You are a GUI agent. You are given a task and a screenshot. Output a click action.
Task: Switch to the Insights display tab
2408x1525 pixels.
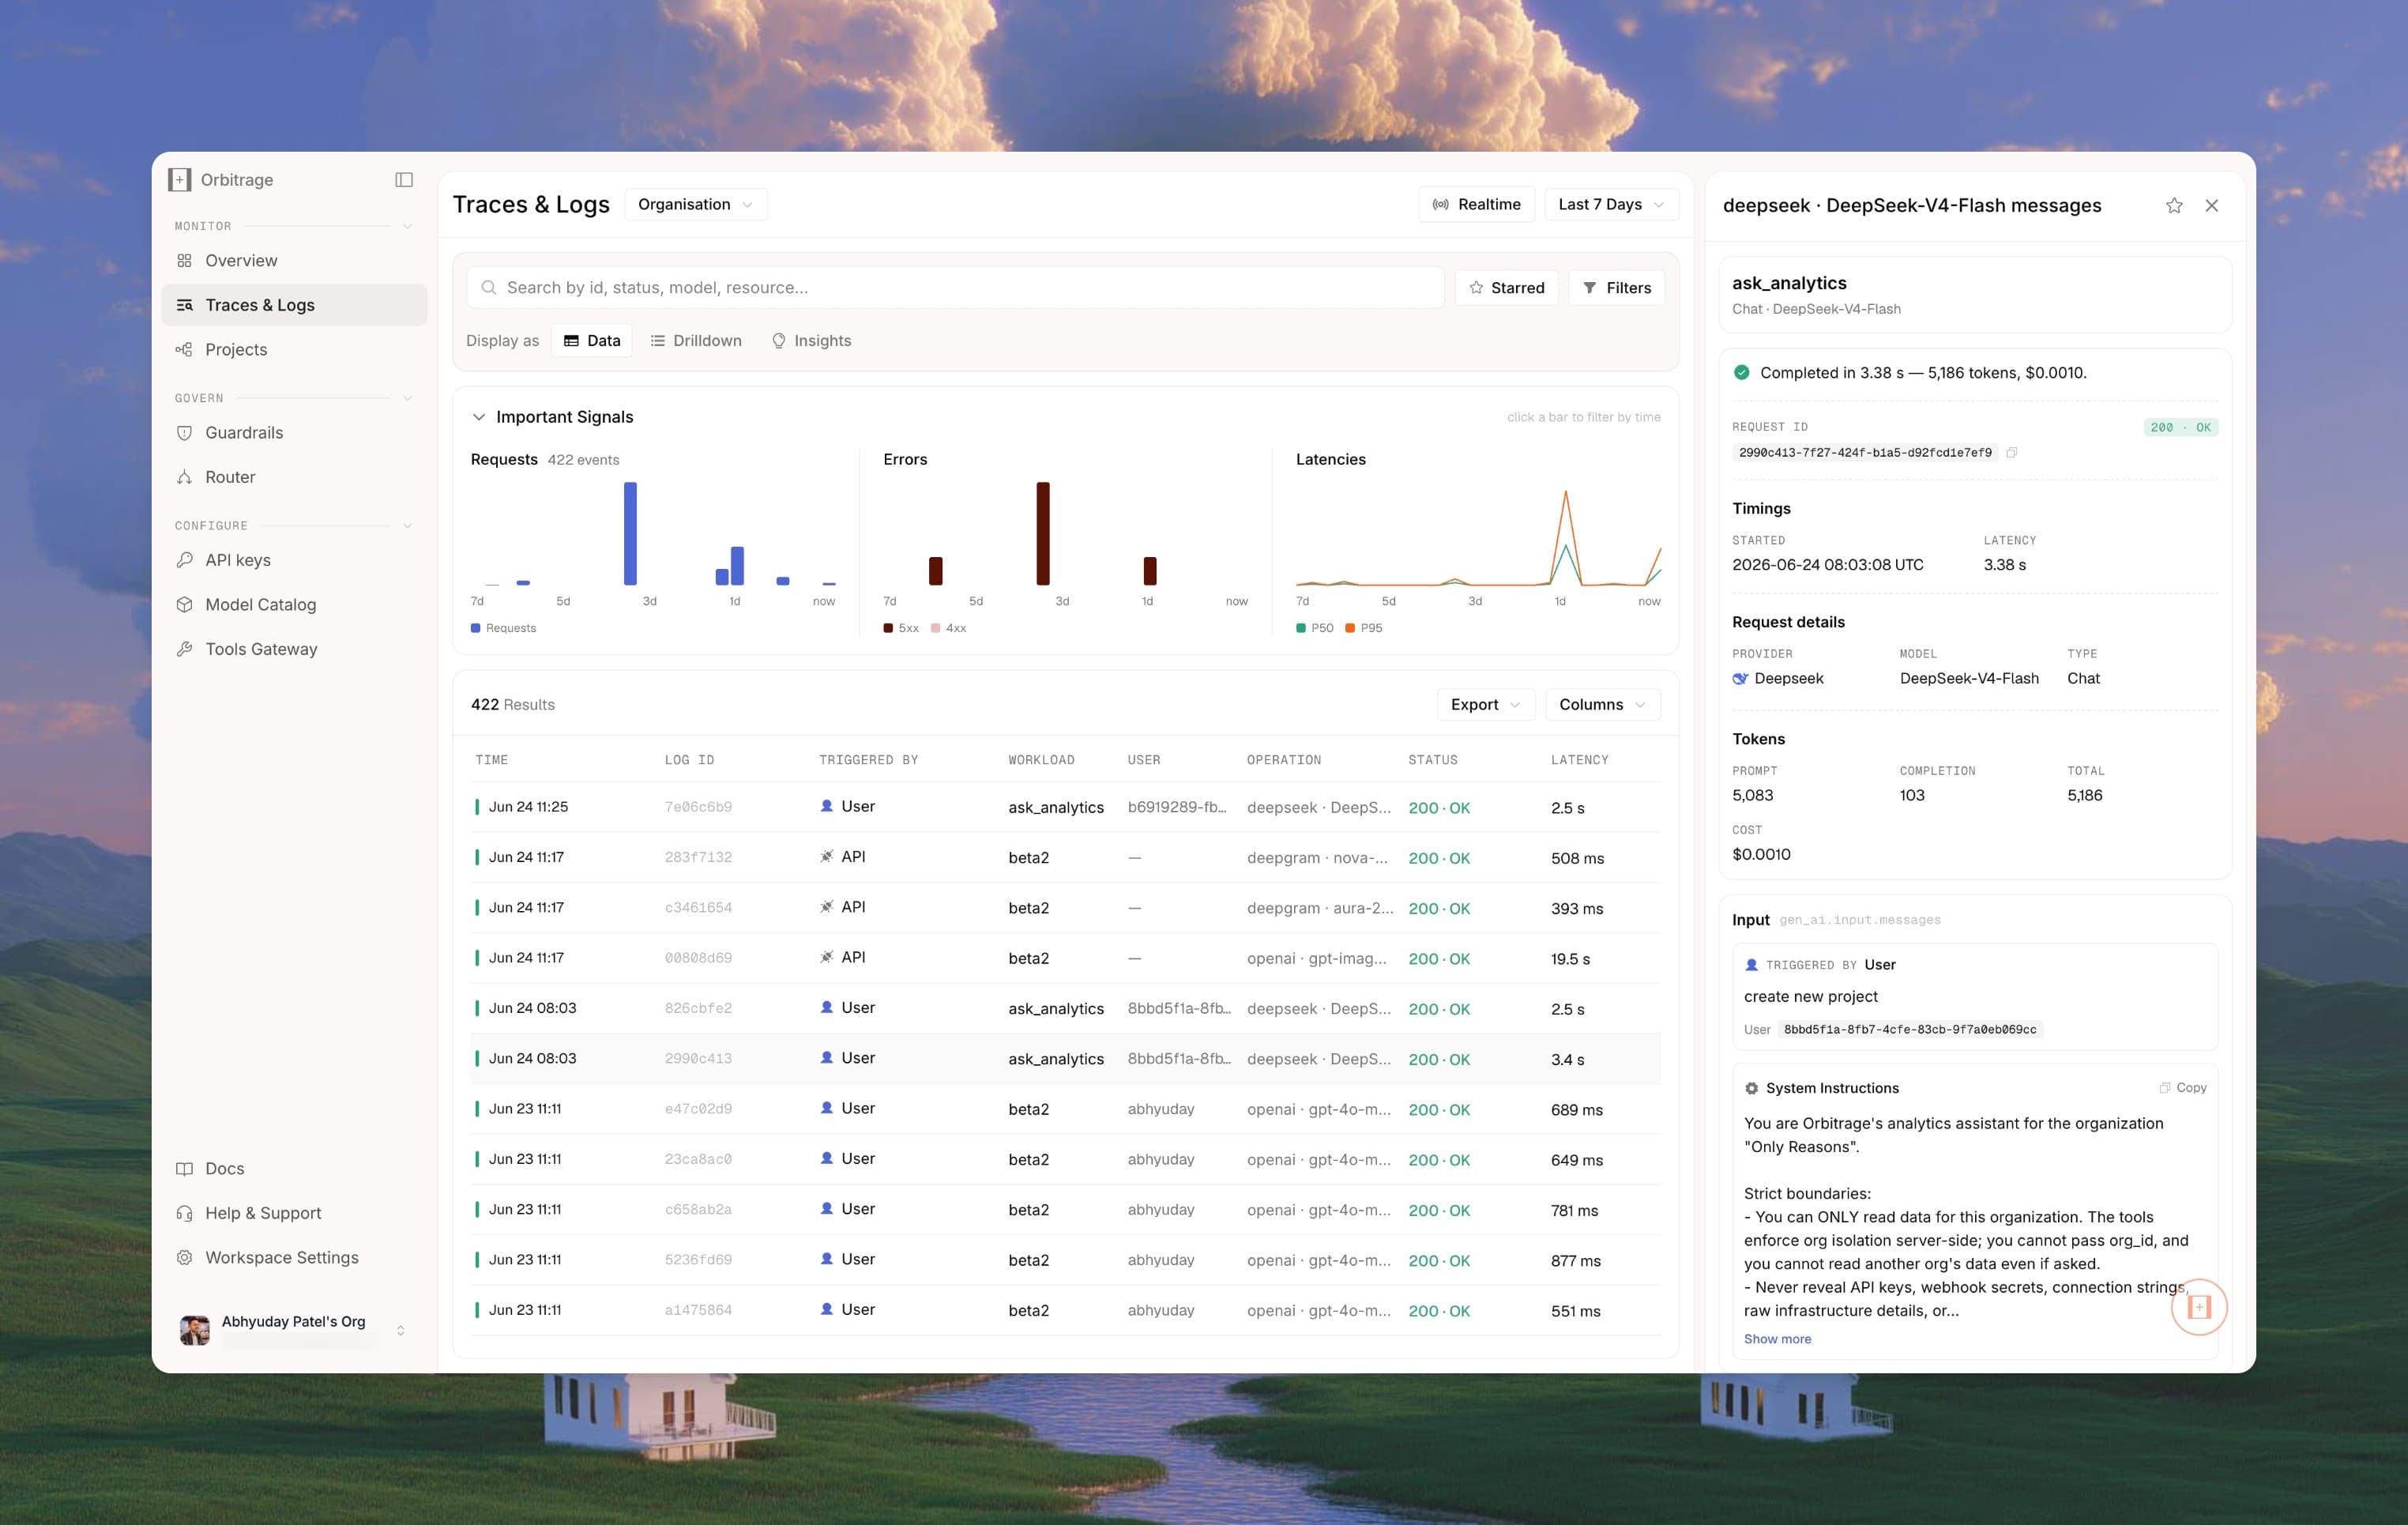click(x=811, y=341)
